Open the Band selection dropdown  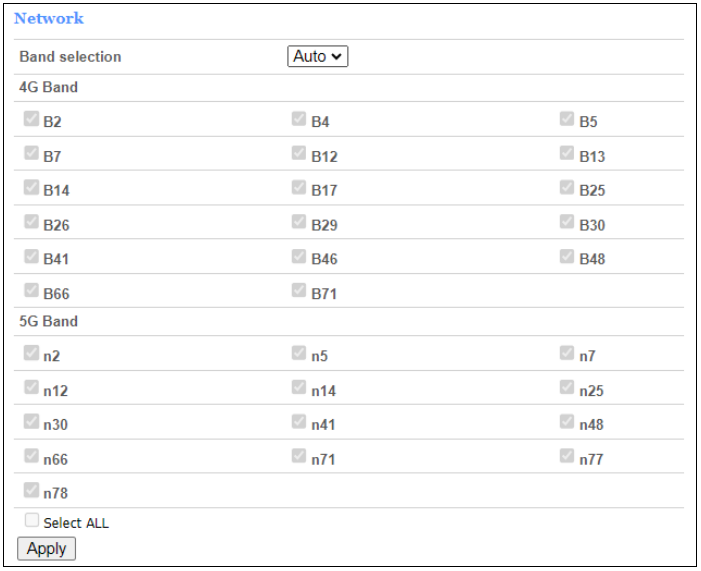click(x=317, y=57)
